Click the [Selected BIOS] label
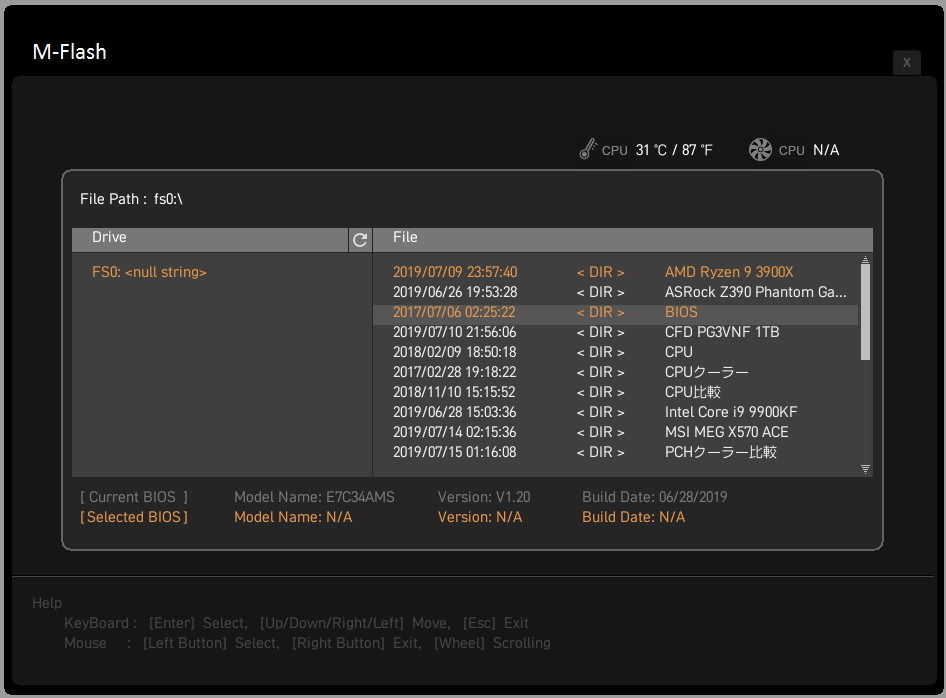Image resolution: width=946 pixels, height=698 pixels. 134,517
